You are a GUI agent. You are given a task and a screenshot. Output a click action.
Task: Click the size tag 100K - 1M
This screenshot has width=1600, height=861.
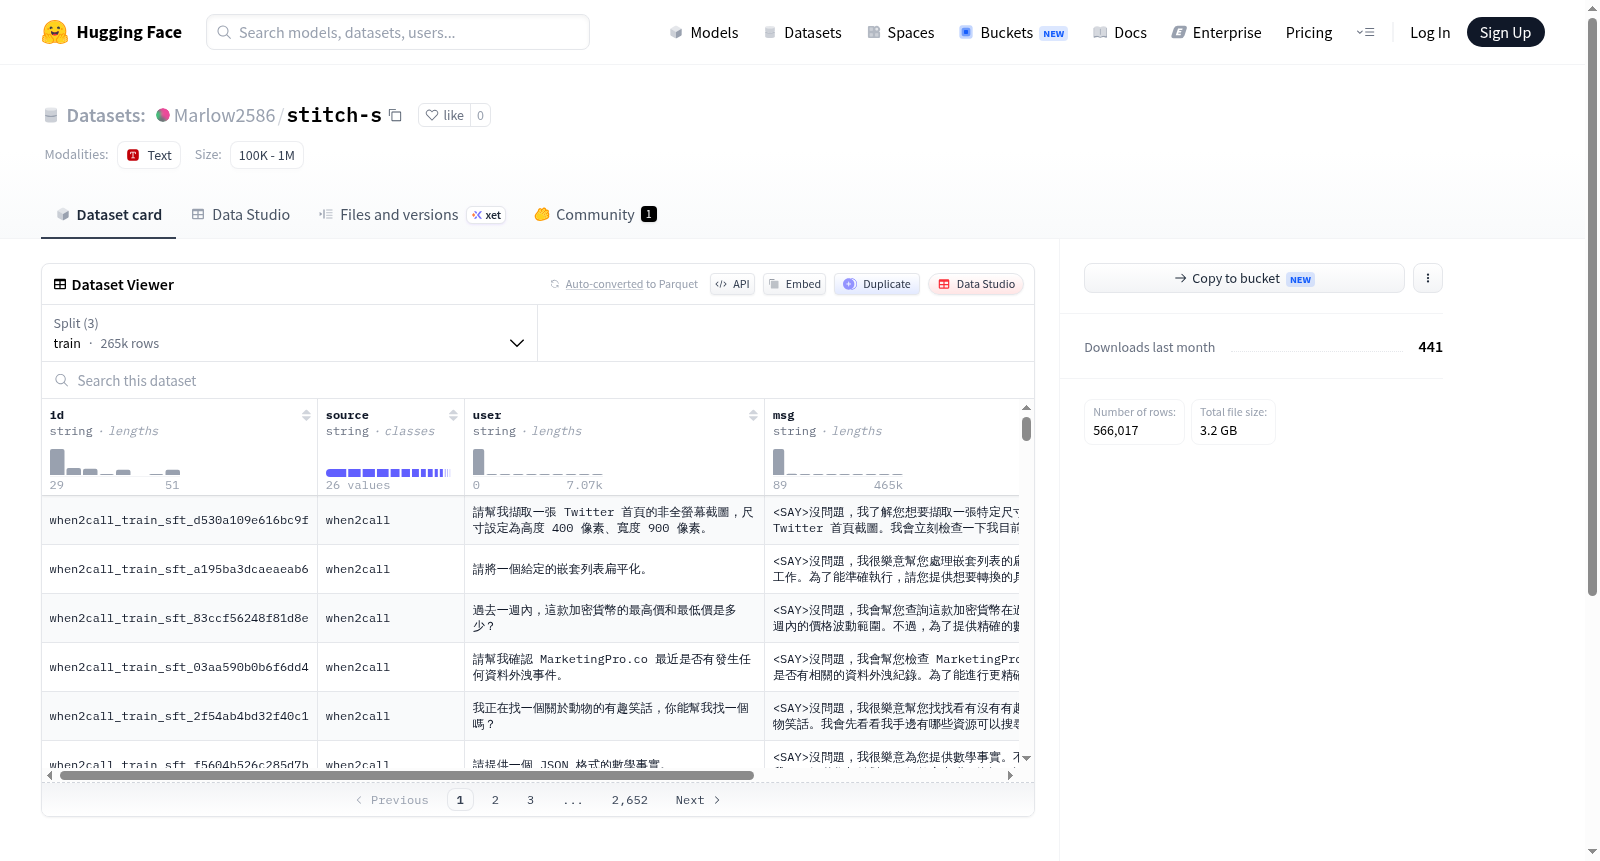pos(267,155)
